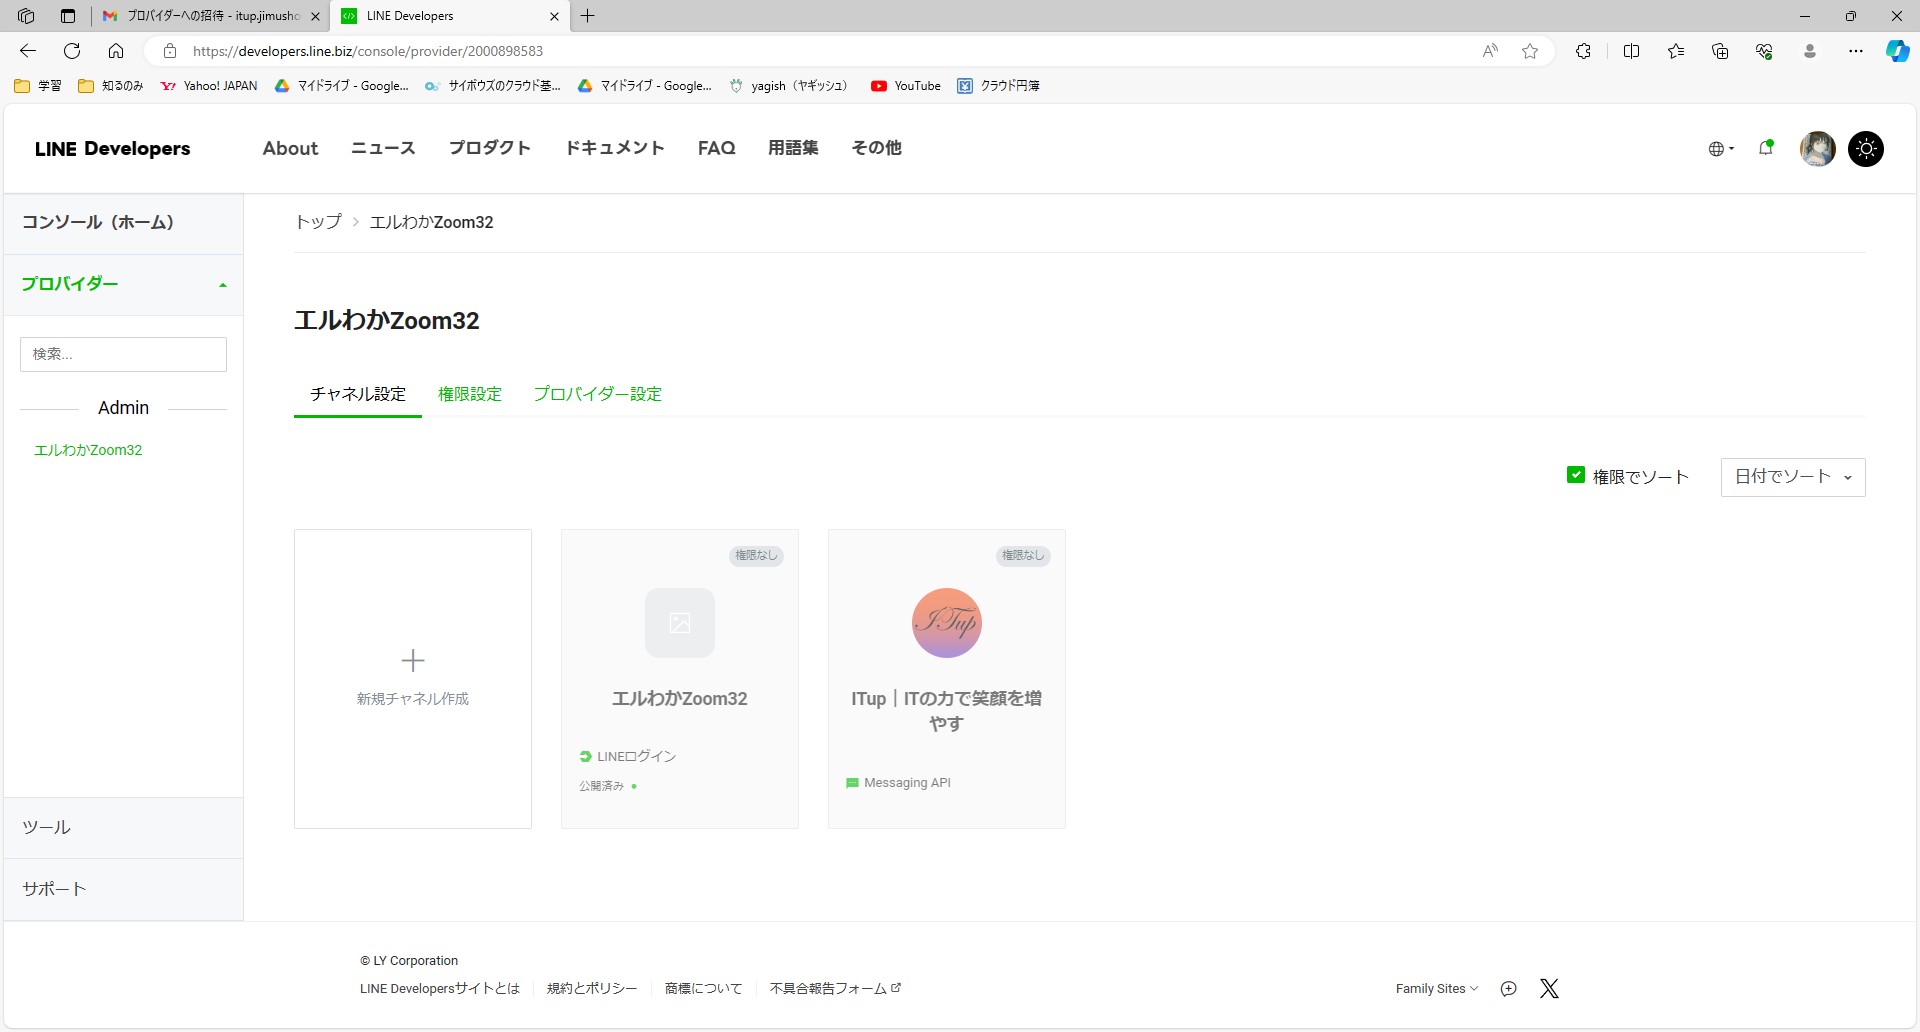Image resolution: width=1920 pixels, height=1032 pixels.
Task: Toggle 権限でソート checkbox
Action: (x=1575, y=475)
